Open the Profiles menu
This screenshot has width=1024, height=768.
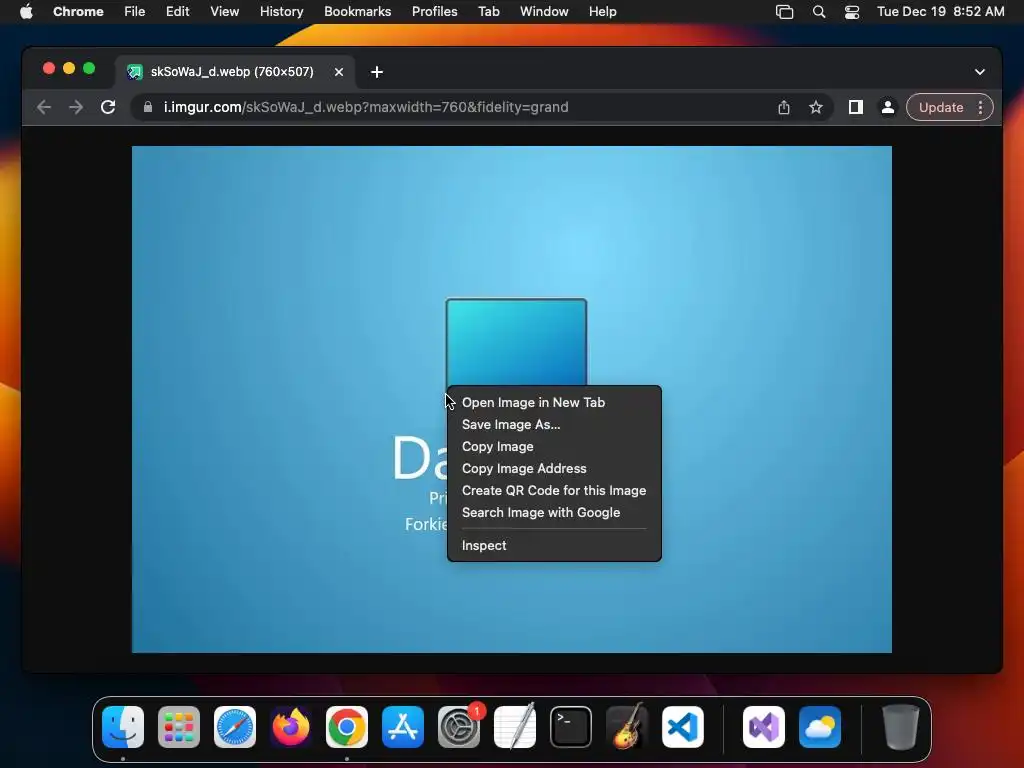coord(434,12)
